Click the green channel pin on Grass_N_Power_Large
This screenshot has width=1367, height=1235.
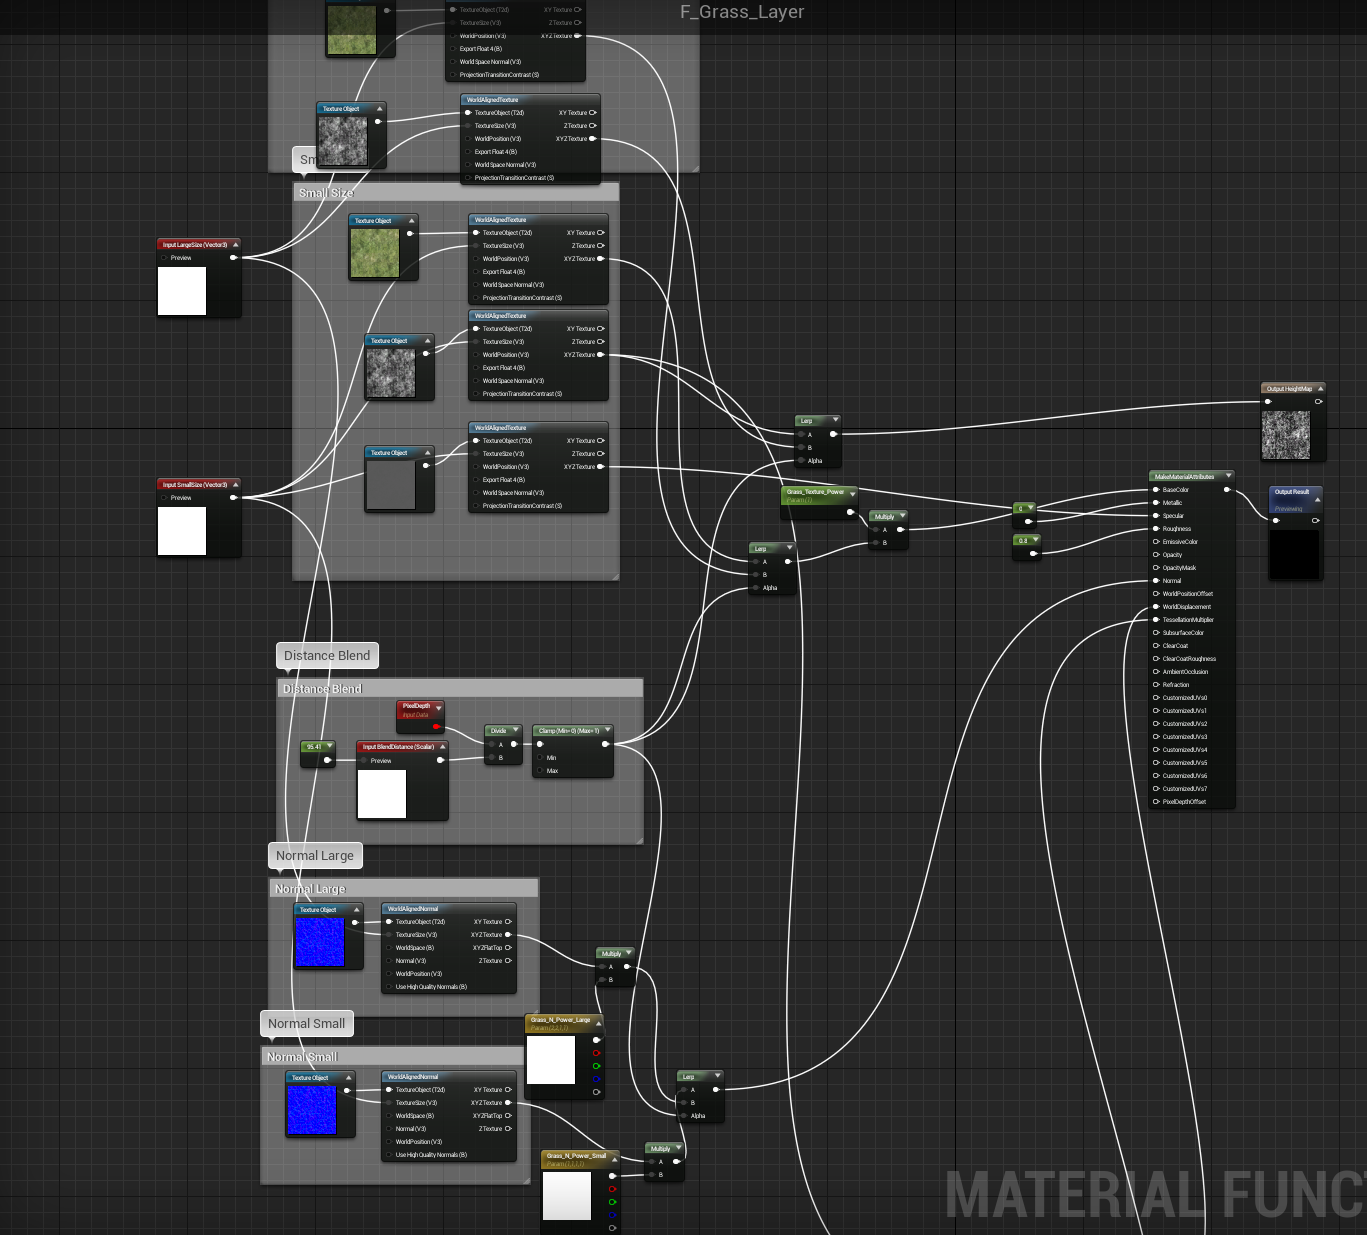click(597, 1066)
